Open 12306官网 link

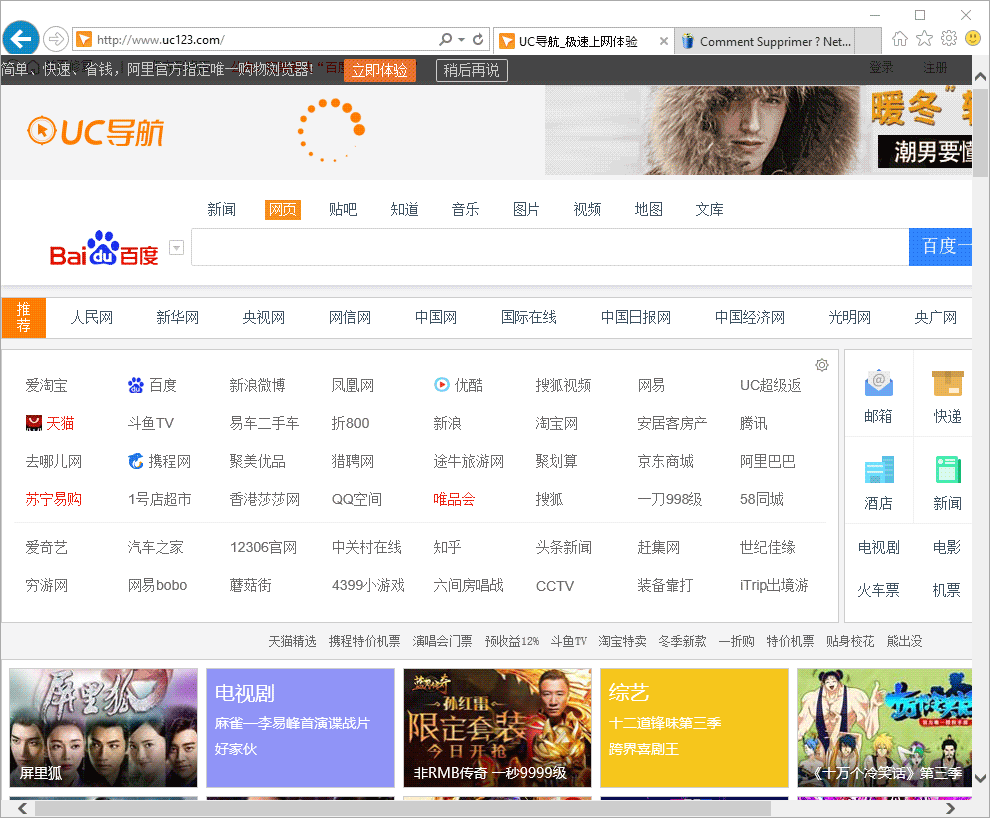263,547
